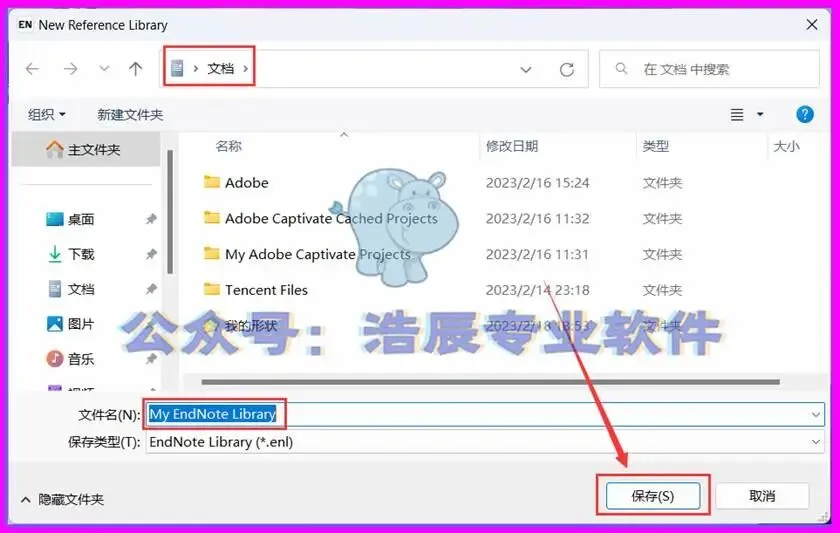Open the 保存类型 EndNote Library (*.enl) dropdown
The height and width of the screenshot is (533, 840).
click(x=485, y=442)
